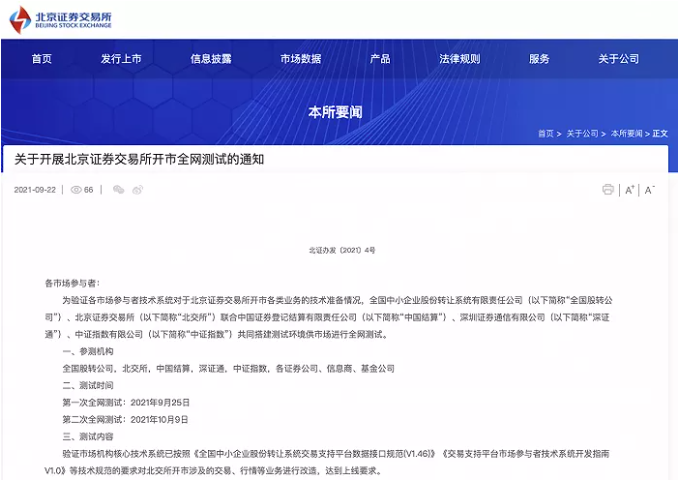Image resolution: width=678 pixels, height=493 pixels.
Task: Go to 关于公司 in the breadcrumb
Action: tap(582, 134)
